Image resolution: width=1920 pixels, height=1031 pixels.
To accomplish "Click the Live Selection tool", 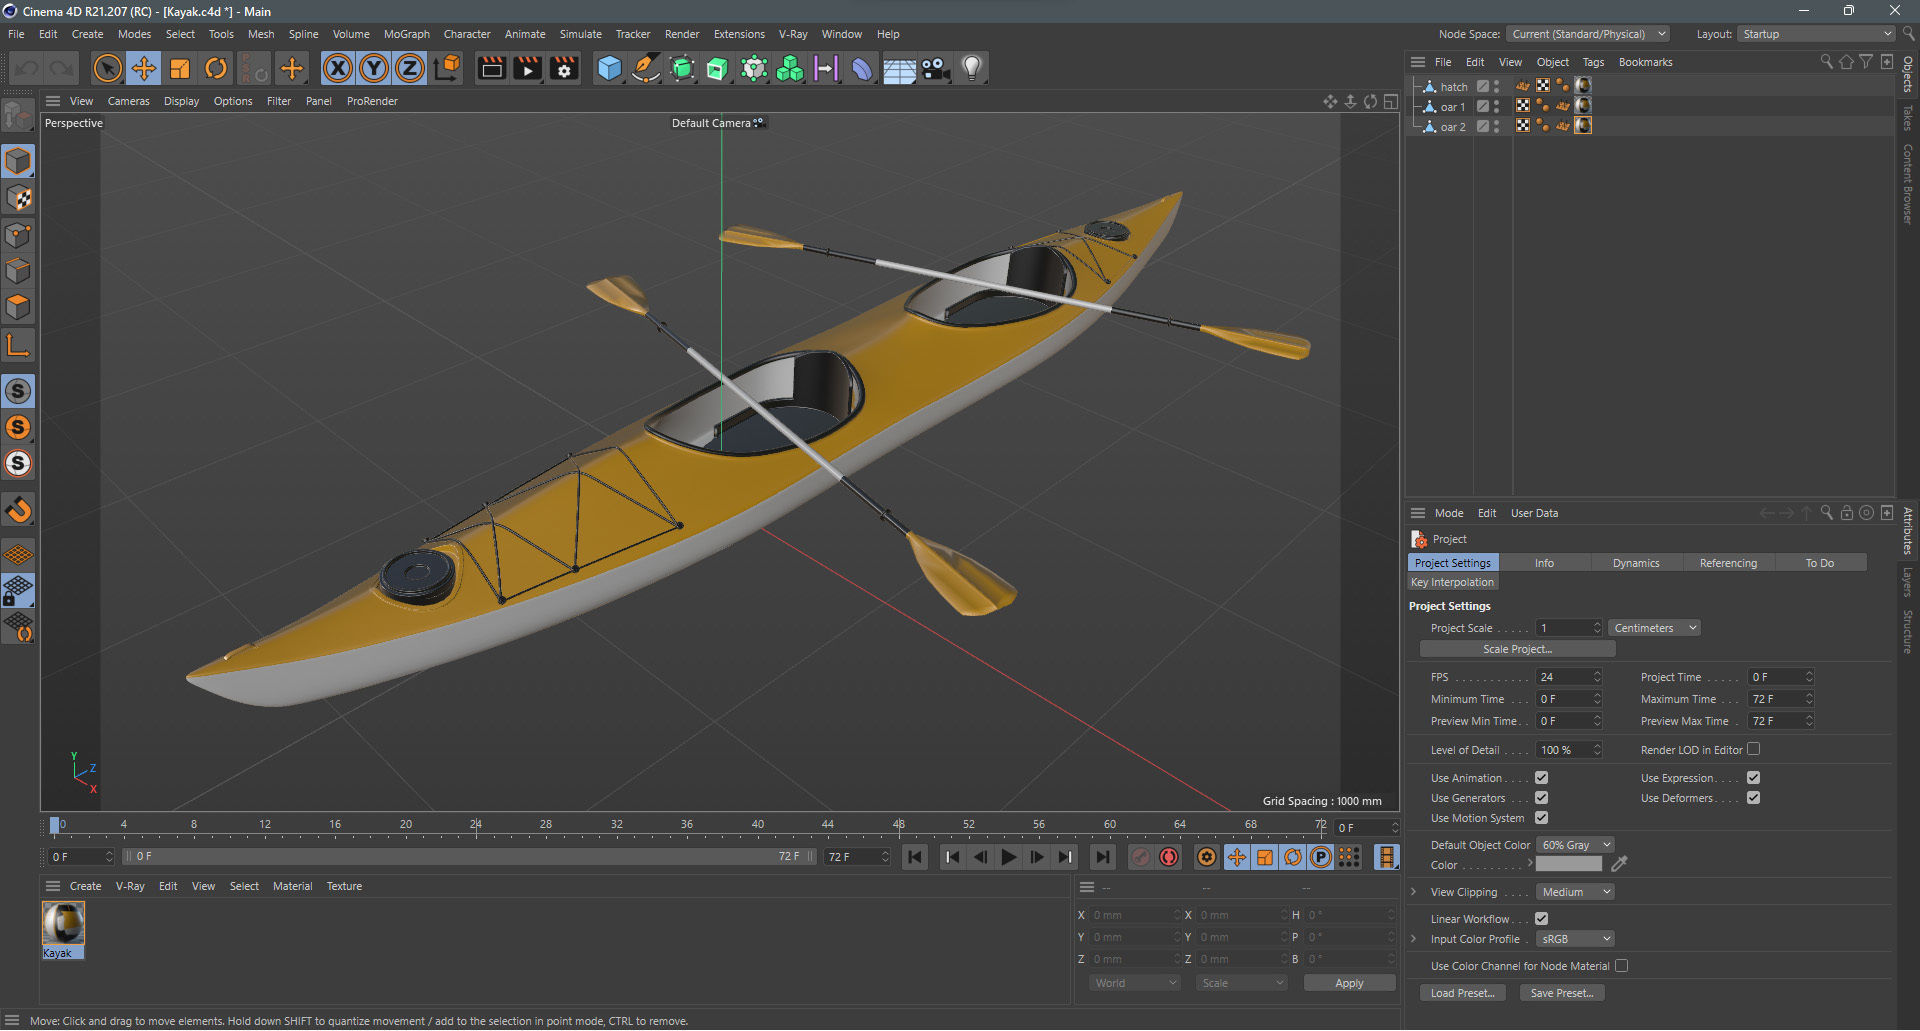I will (107, 68).
